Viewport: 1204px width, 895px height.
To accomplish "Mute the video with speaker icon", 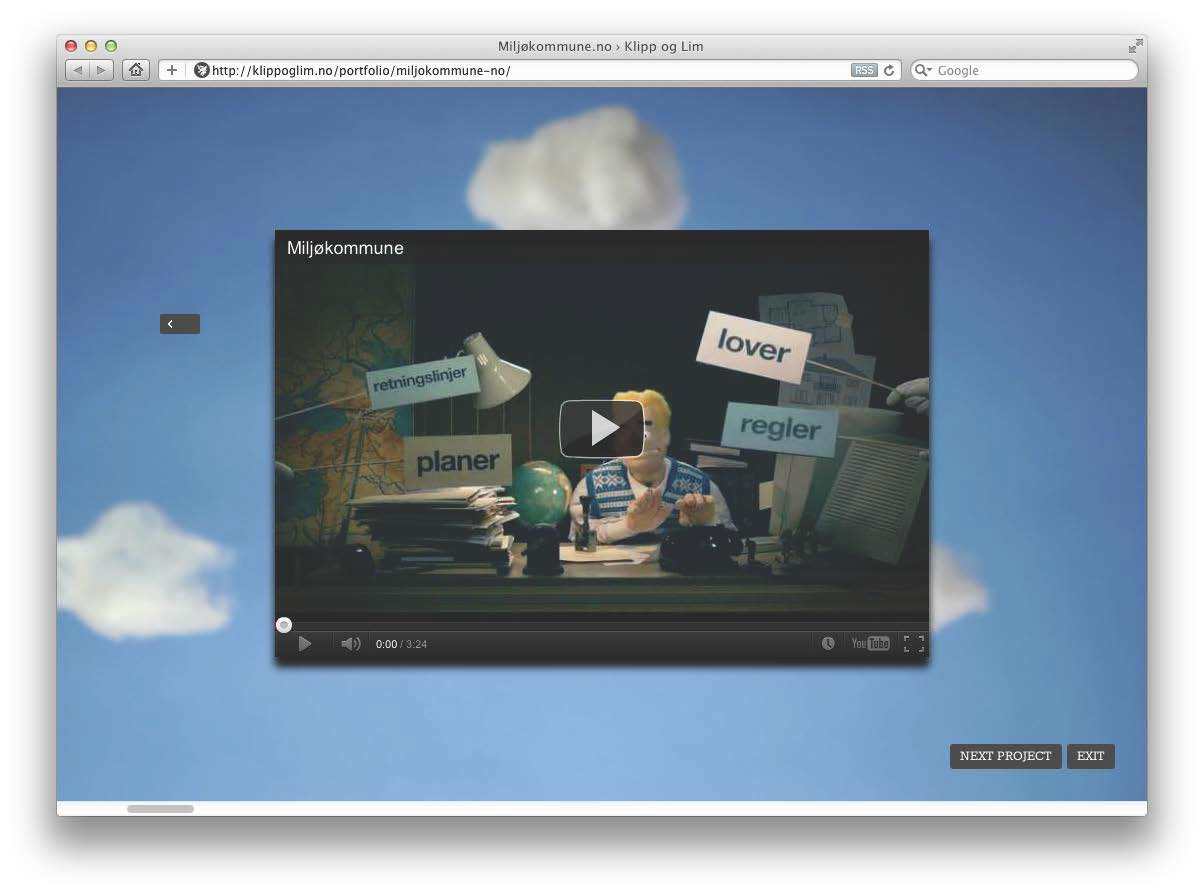I will (350, 644).
